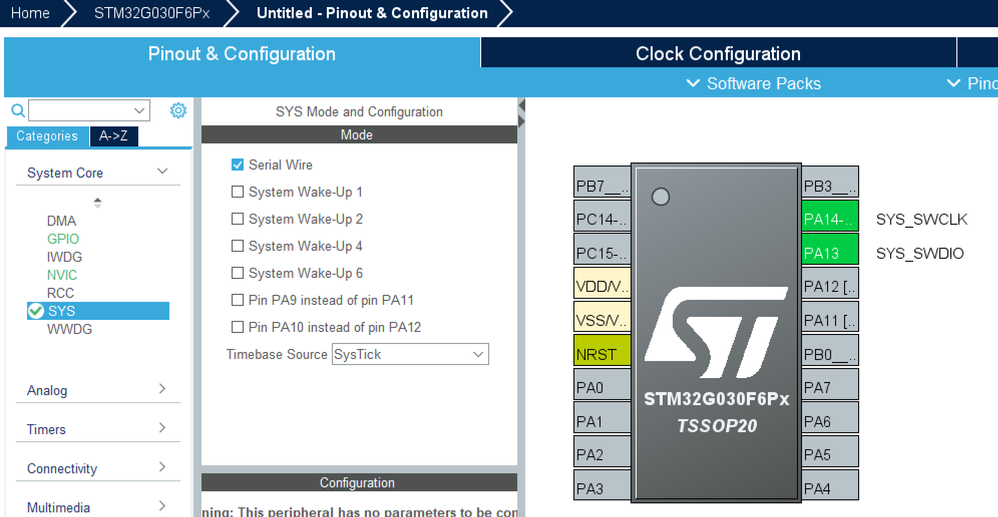998x517 pixels.
Task: Click the SYS_SWDIO pin label
Action: coord(920,253)
